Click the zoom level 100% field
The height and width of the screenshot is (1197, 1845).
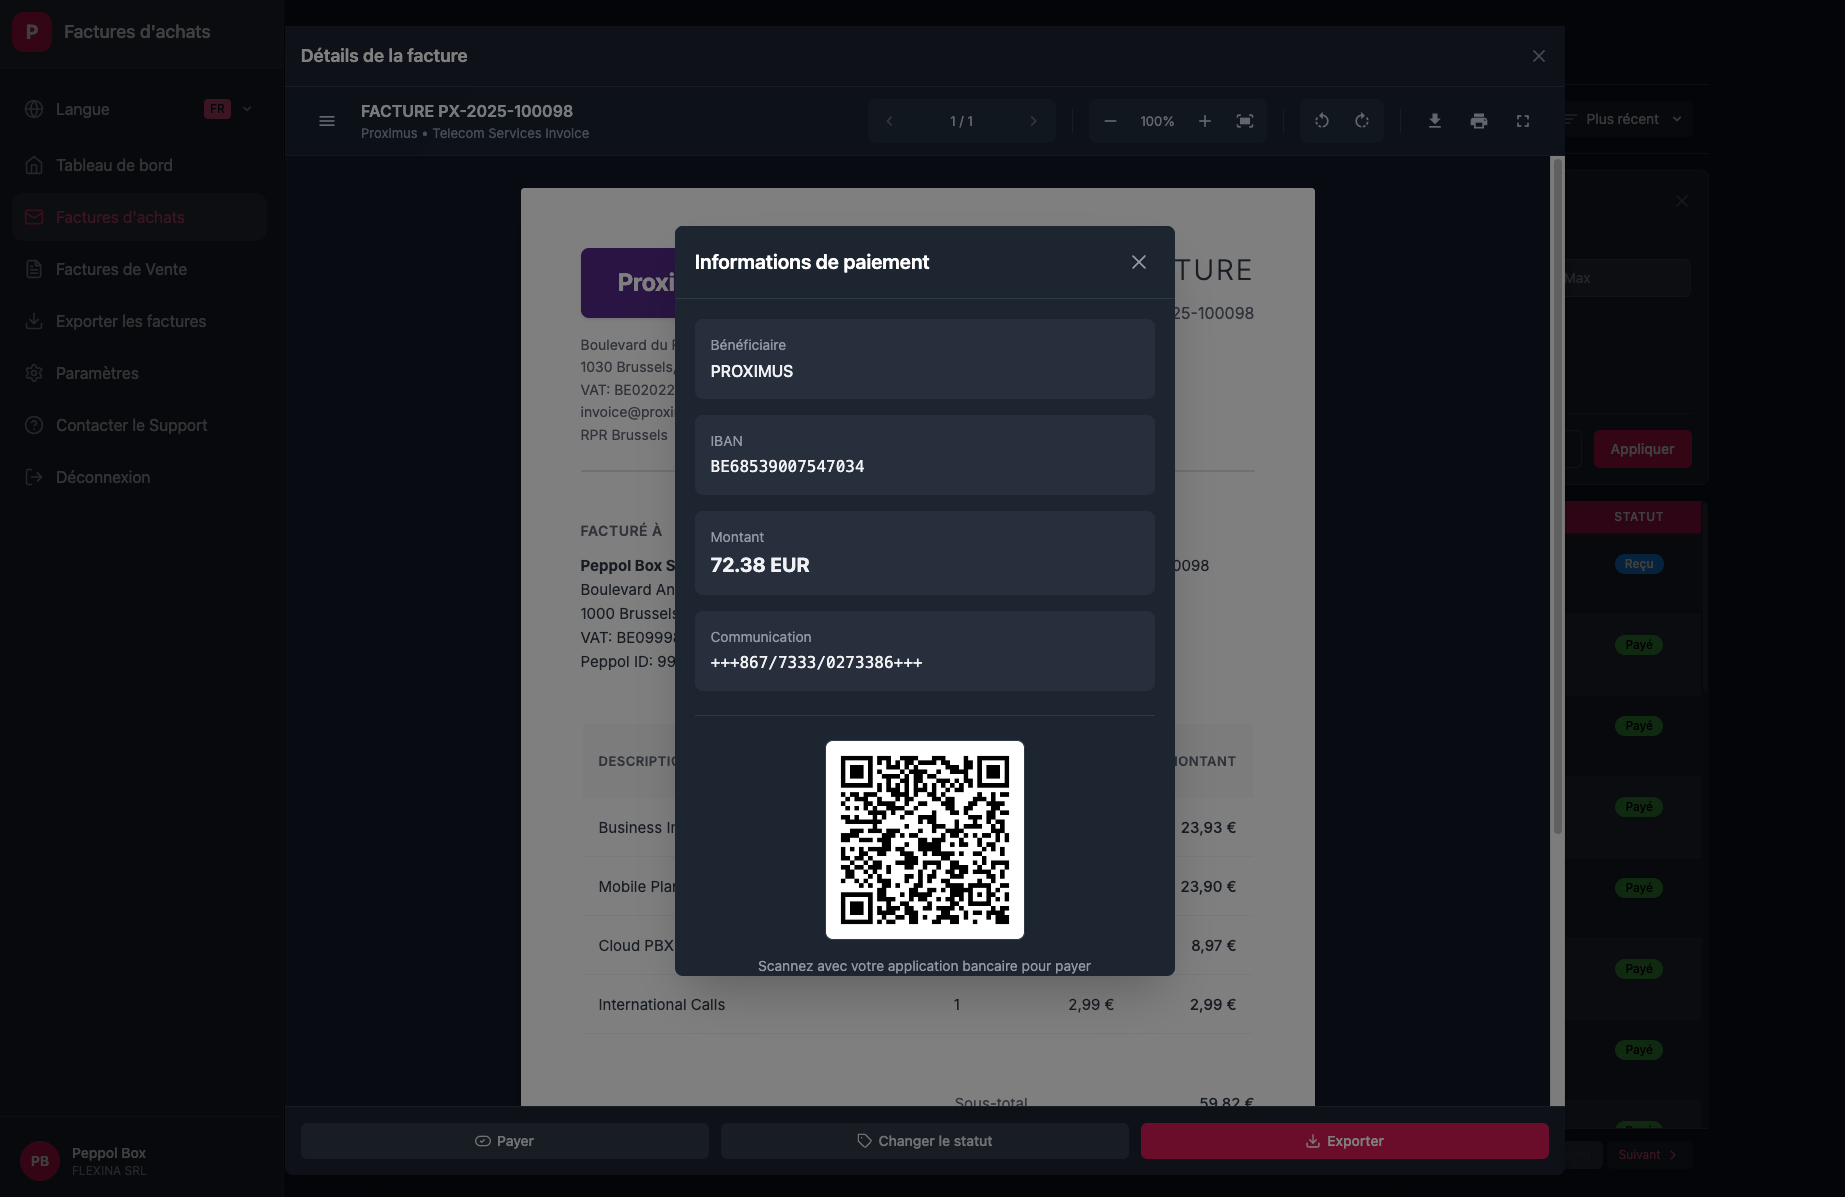pos(1157,121)
